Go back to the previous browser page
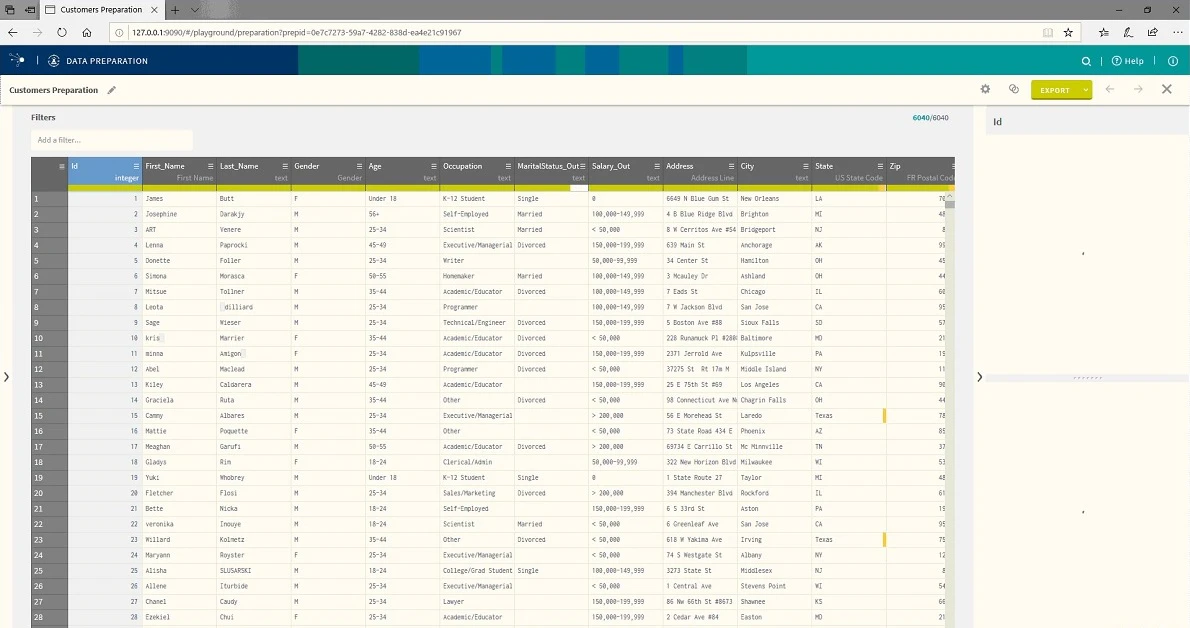Image resolution: width=1190 pixels, height=628 pixels. 13,33
